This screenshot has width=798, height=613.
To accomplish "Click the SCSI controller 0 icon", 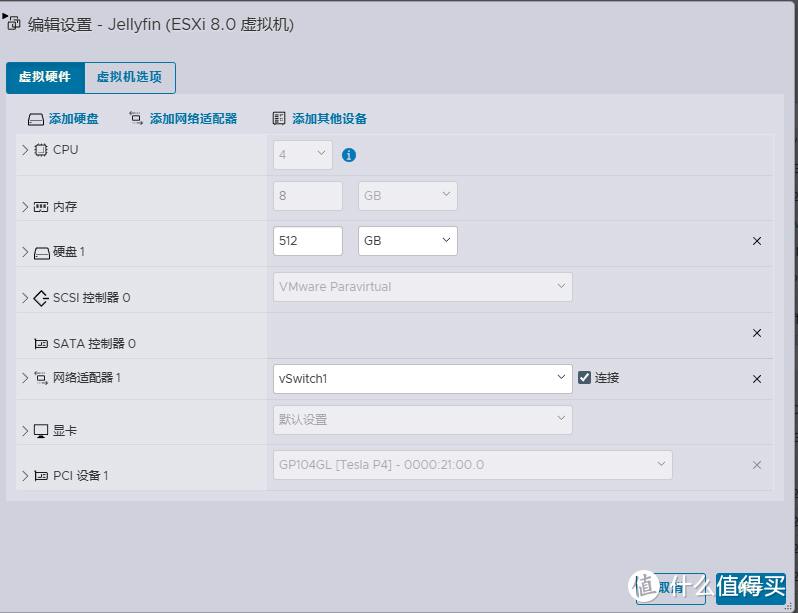I will point(41,298).
